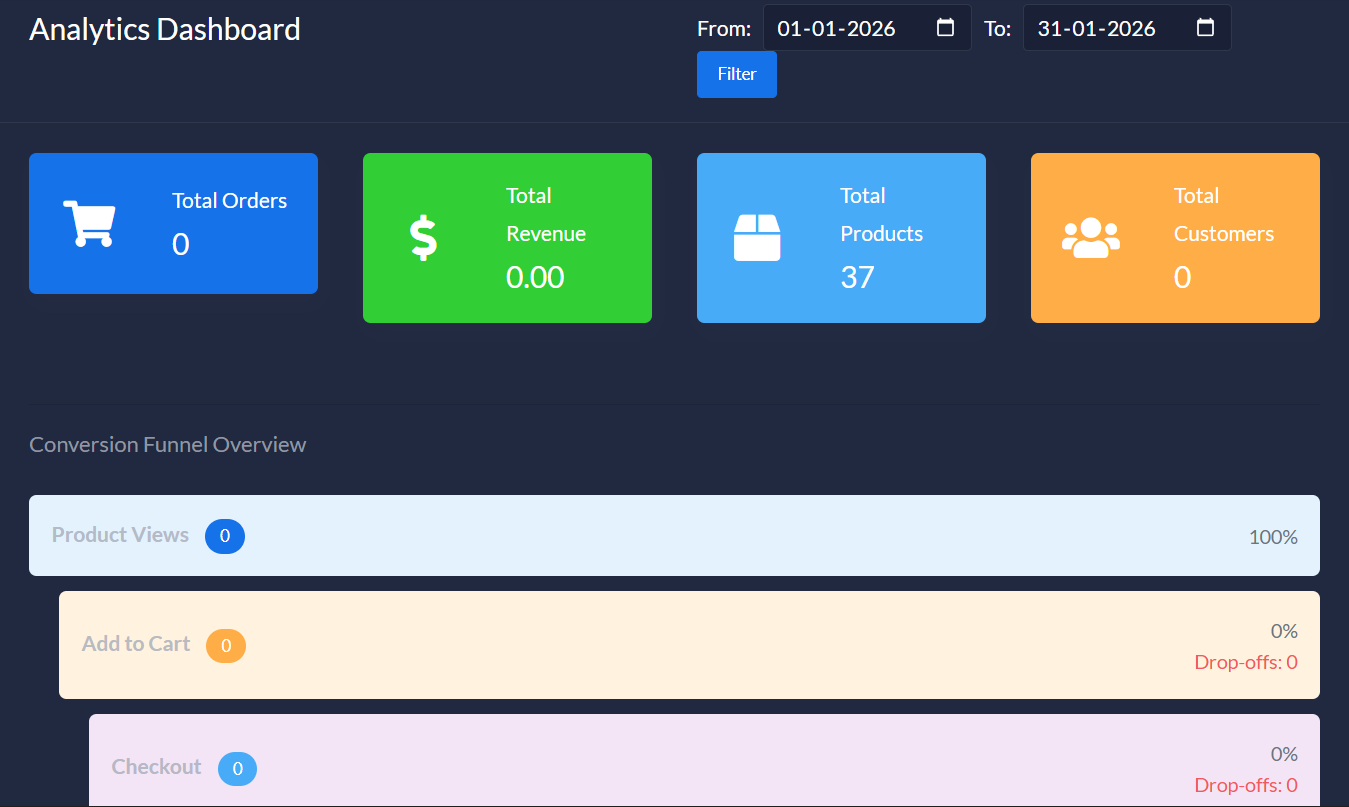The image size is (1349, 807).
Task: Open the calendar picker for the To date
Action: coord(1205,29)
